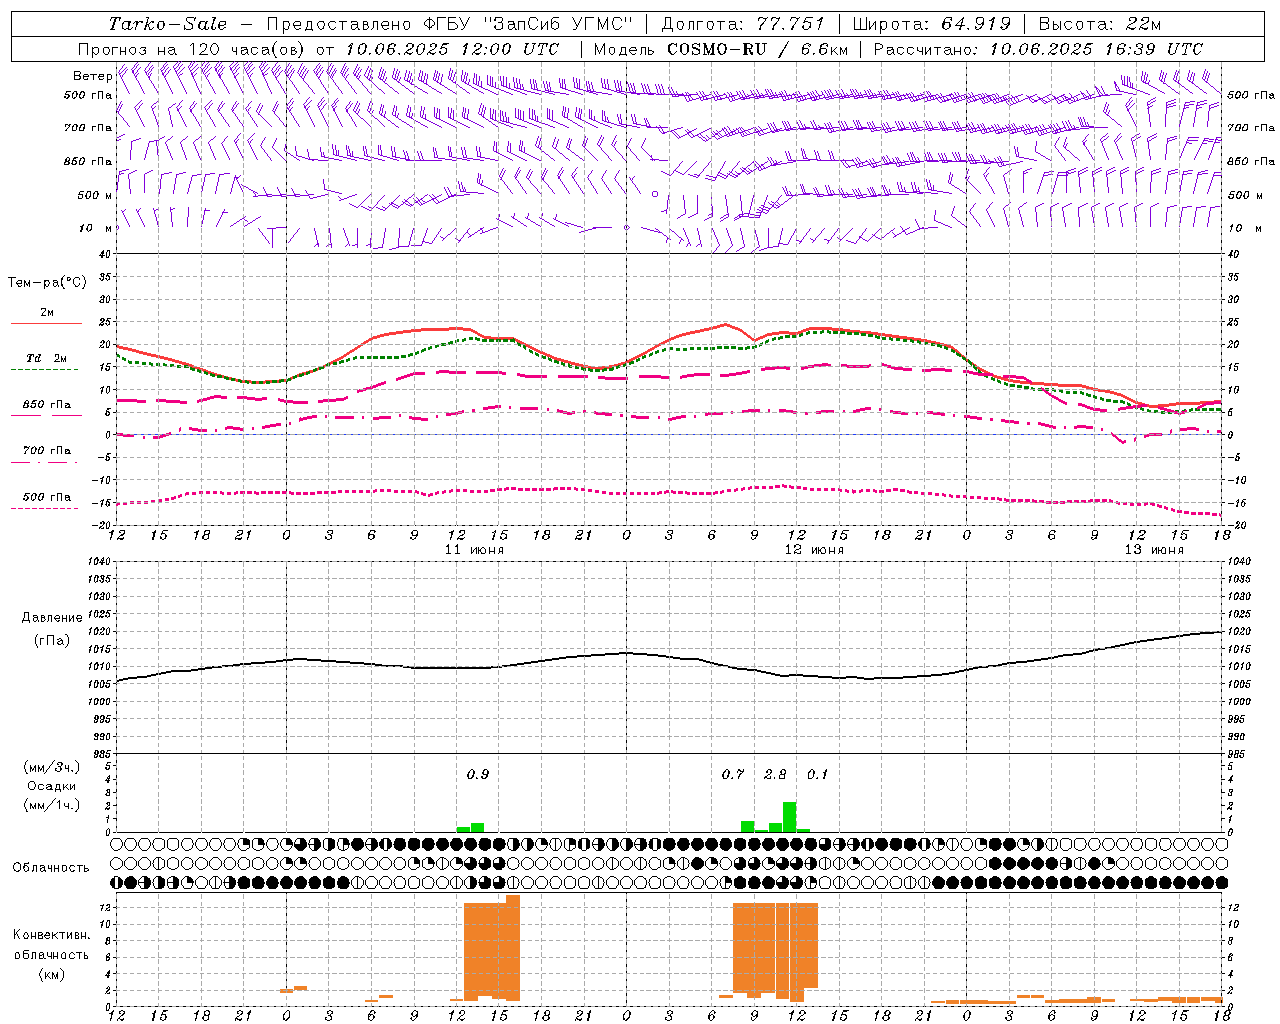Screen dimensions: 1280x1024
Task: Click the 500 гПа temperature legend entry
Action: [46, 497]
